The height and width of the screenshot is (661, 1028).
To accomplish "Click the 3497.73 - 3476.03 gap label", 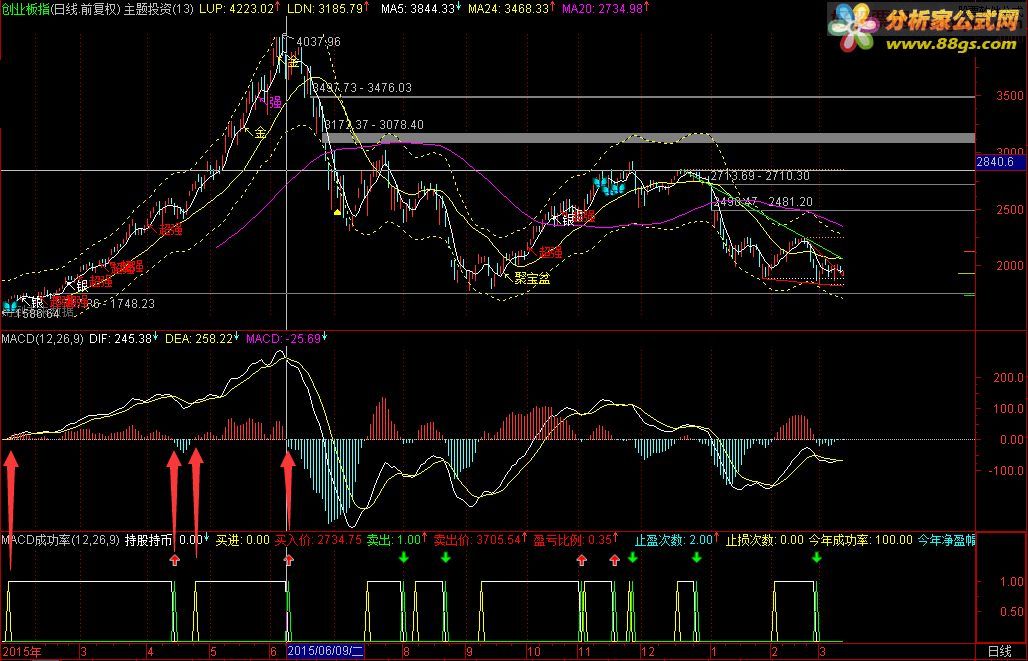I will (x=362, y=88).
